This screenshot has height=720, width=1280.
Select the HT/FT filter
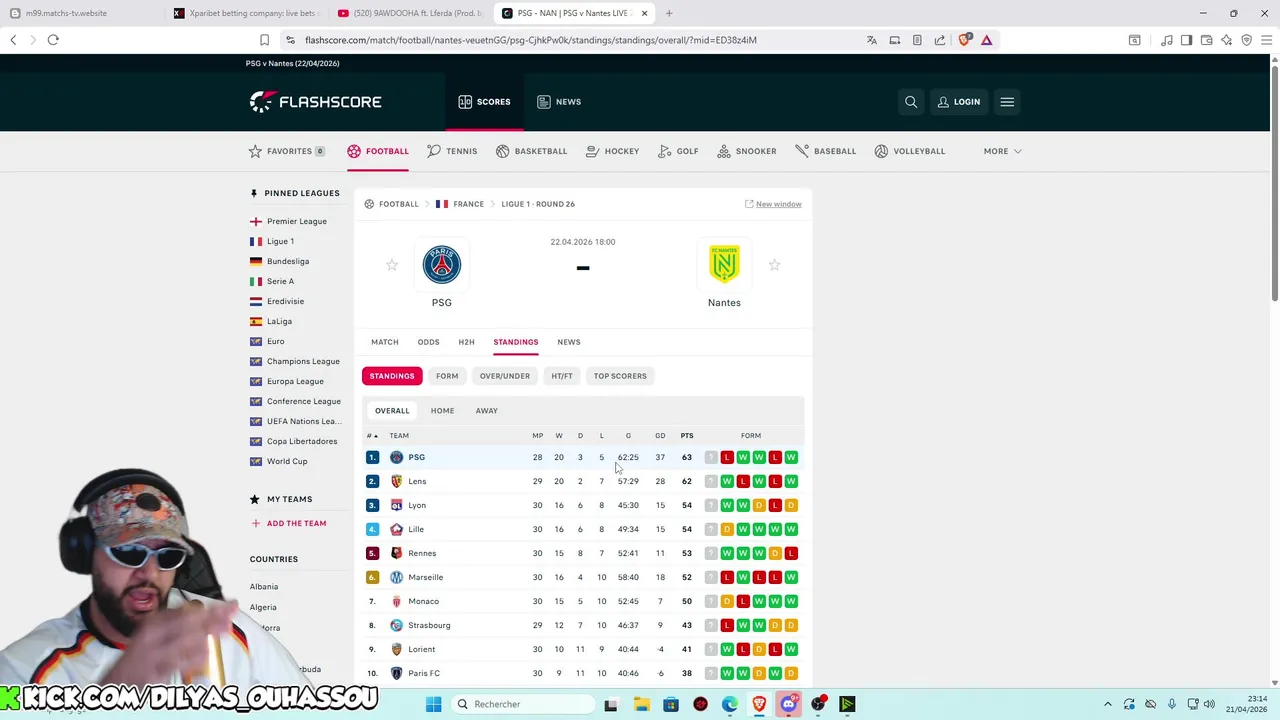click(x=562, y=376)
